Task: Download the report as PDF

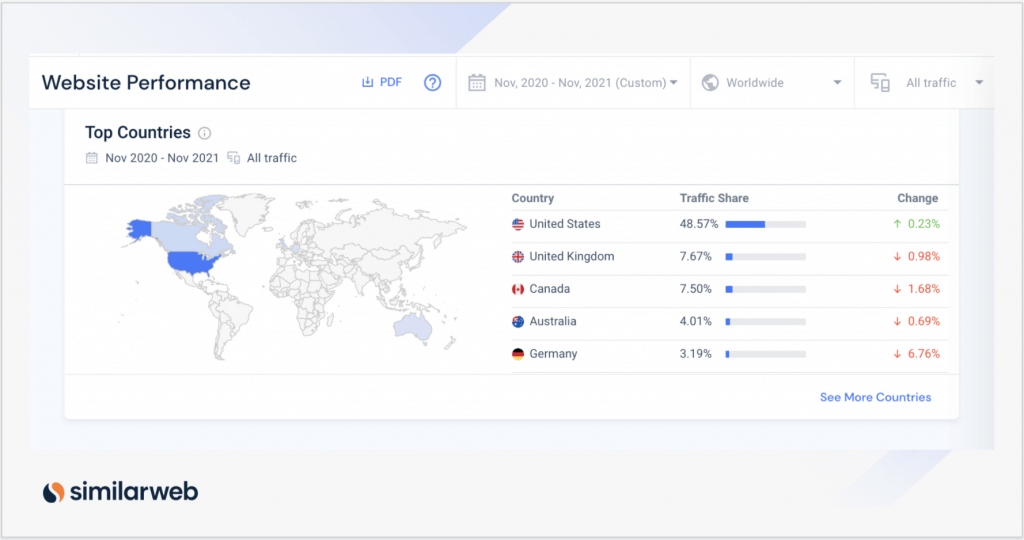Action: [x=382, y=82]
